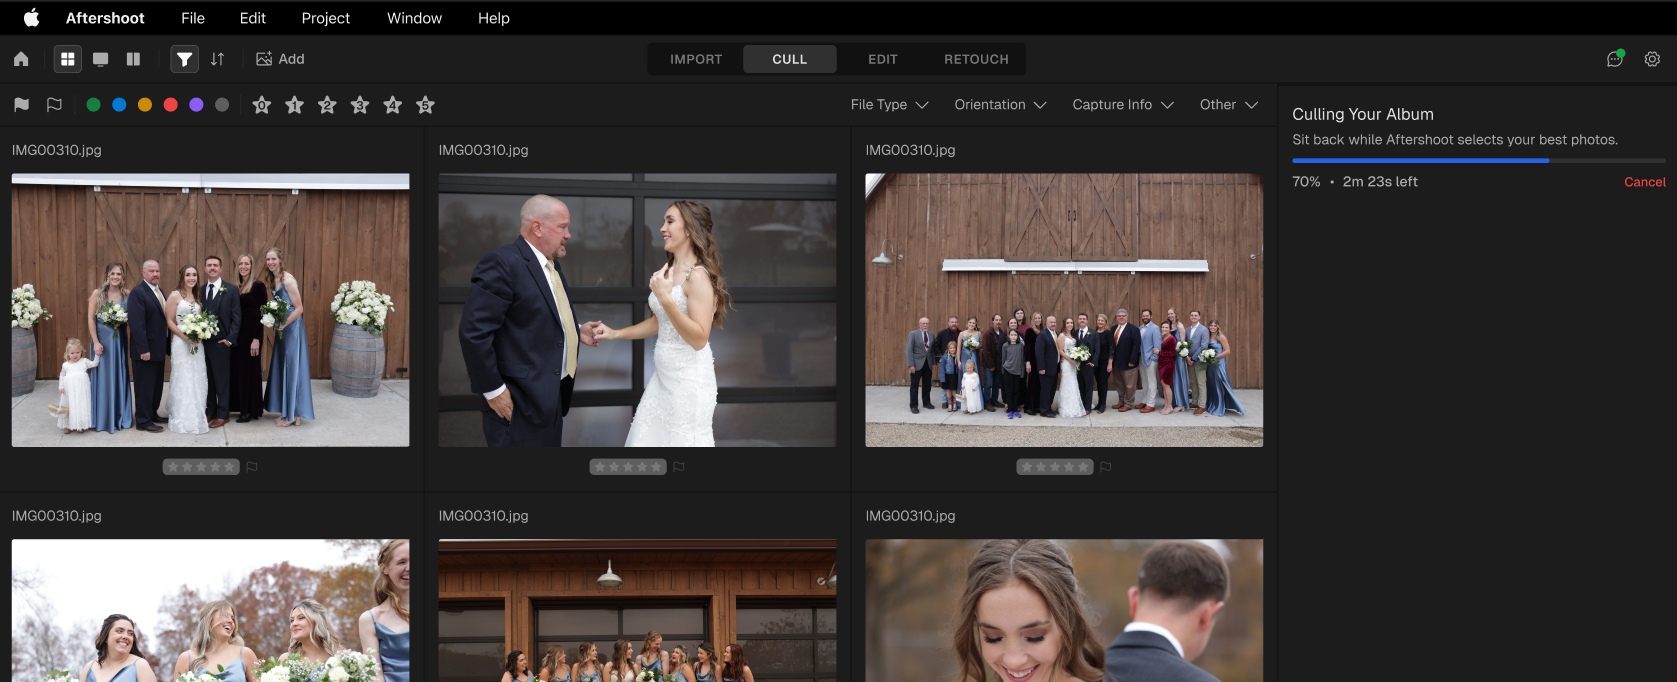Flag the father and bride photo
The height and width of the screenshot is (682, 1677).
click(679, 467)
